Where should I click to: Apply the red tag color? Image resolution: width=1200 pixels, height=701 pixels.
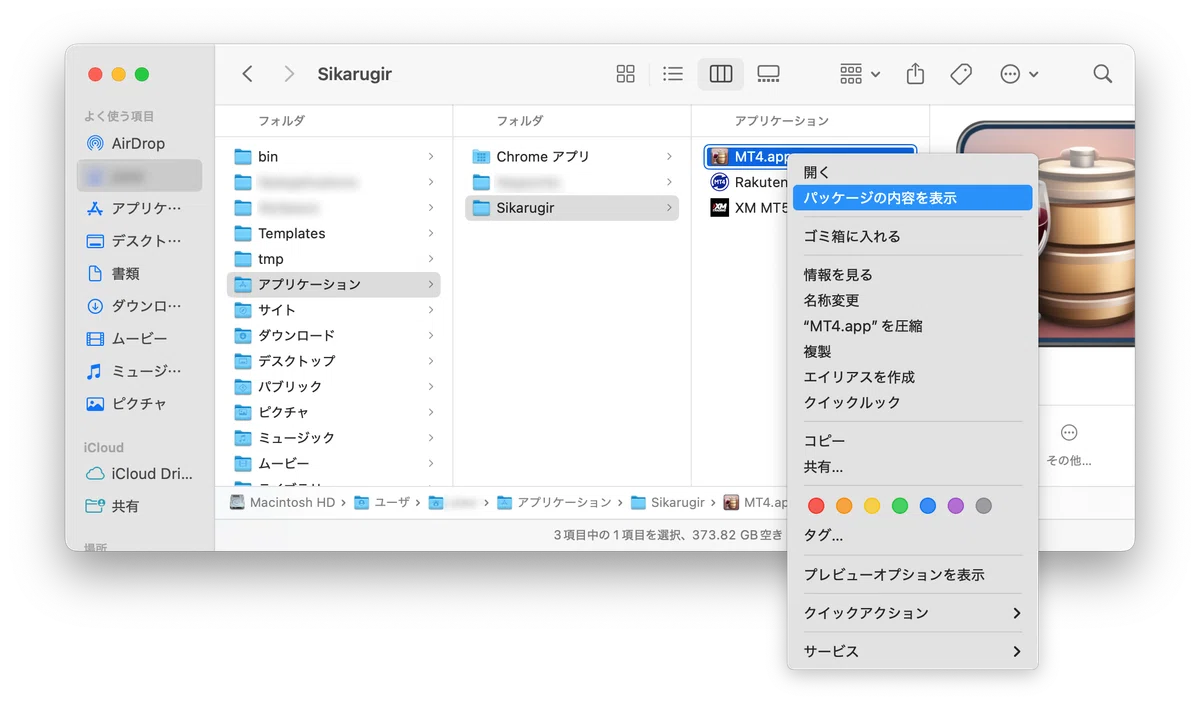pyautogui.click(x=816, y=506)
